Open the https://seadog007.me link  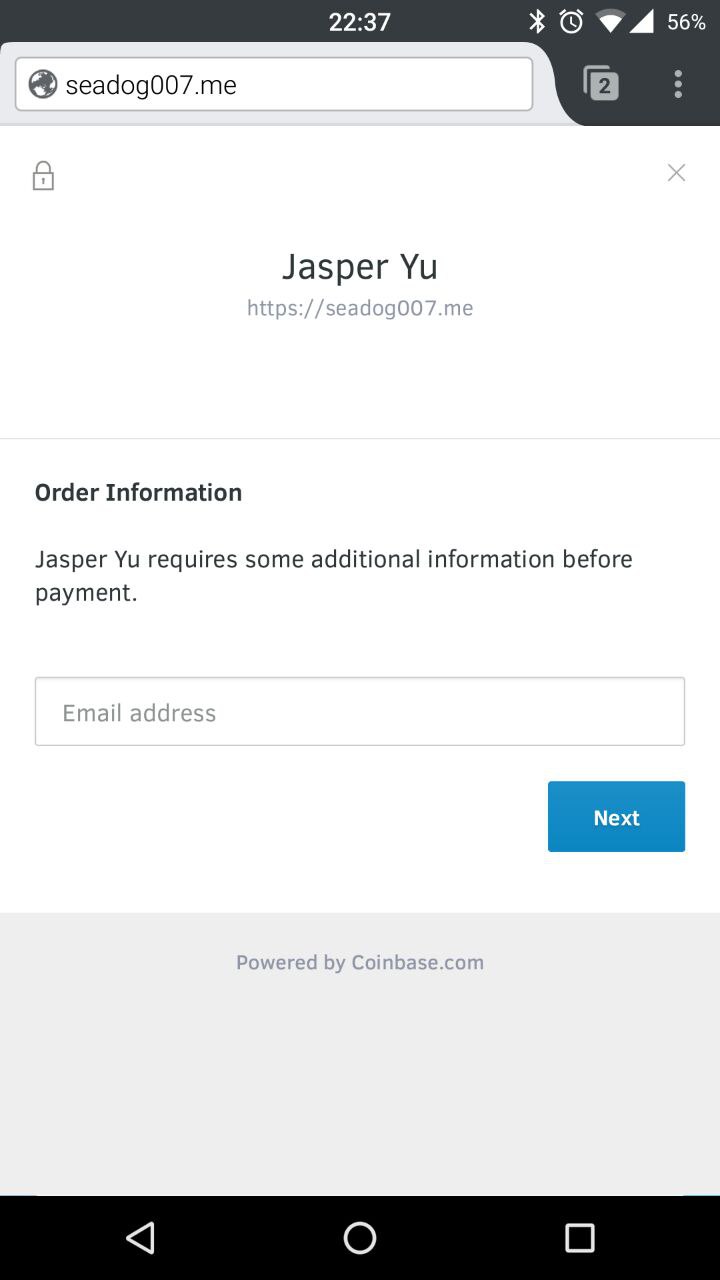[360, 308]
